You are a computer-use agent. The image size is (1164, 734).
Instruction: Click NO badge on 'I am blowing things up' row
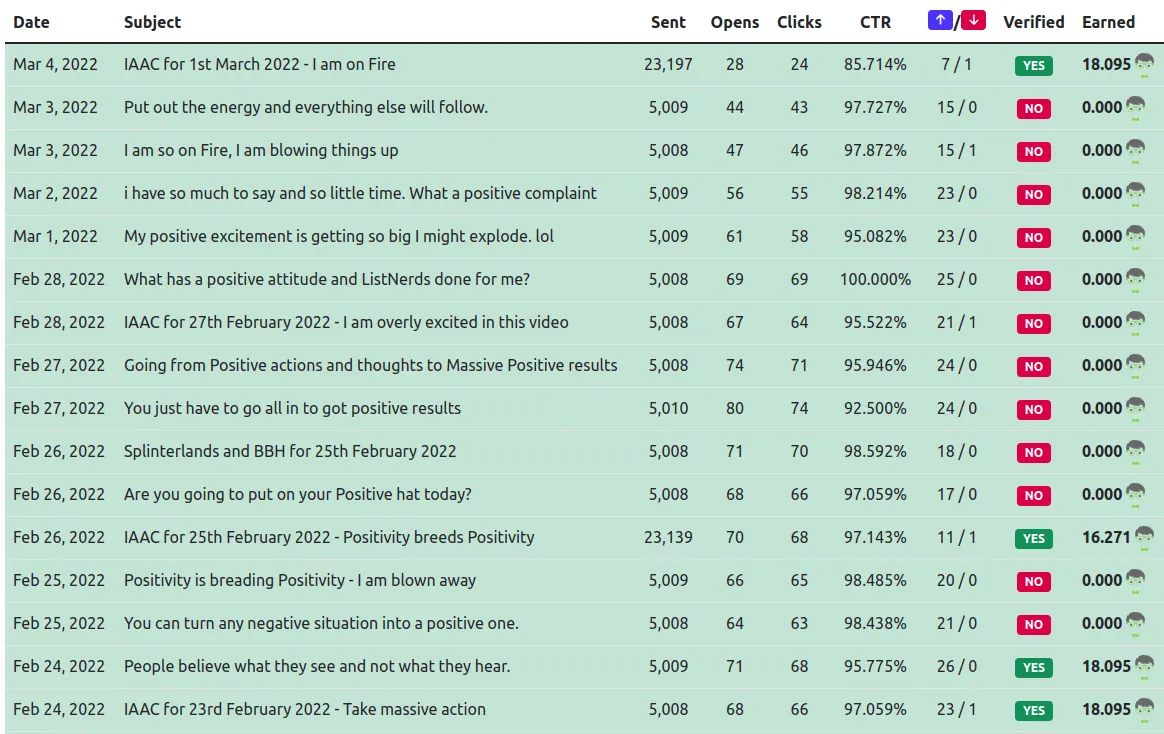click(1033, 152)
